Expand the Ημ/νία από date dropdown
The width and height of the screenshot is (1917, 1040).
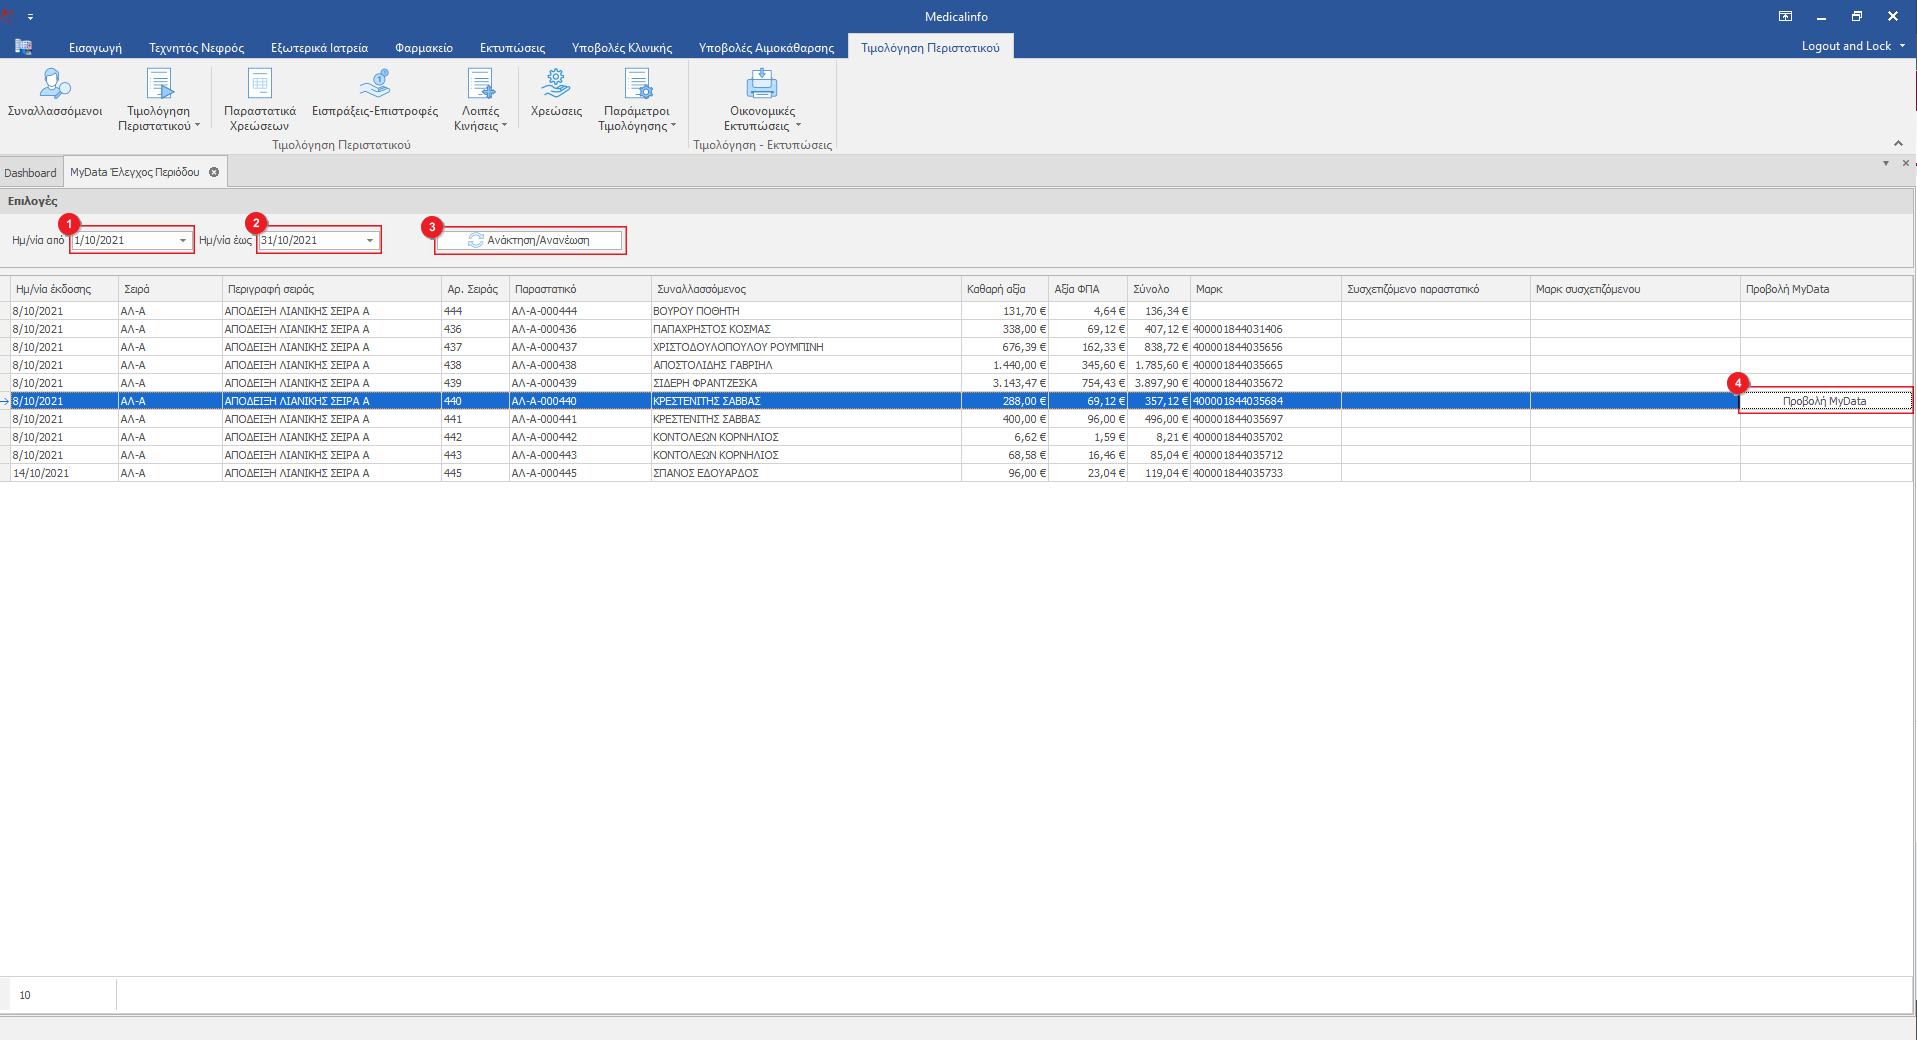click(183, 241)
